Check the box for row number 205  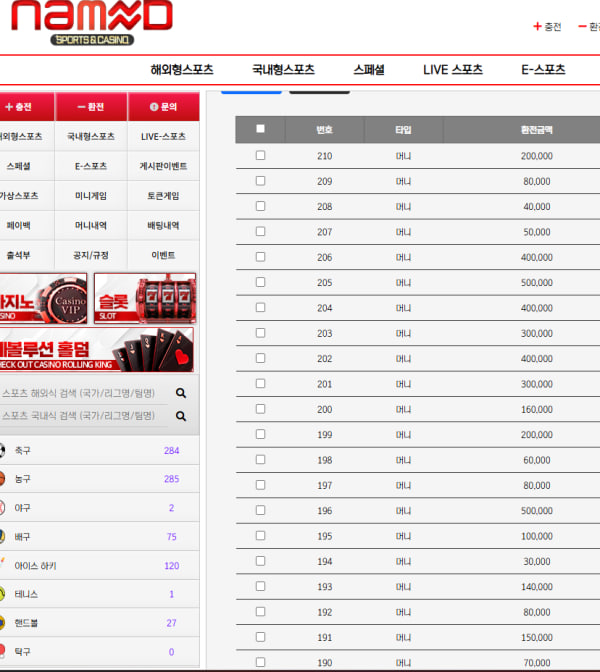point(260,282)
